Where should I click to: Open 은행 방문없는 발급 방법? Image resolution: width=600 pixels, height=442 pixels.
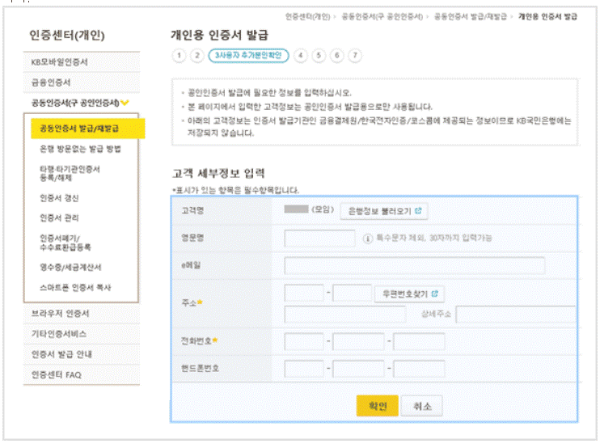(x=80, y=149)
